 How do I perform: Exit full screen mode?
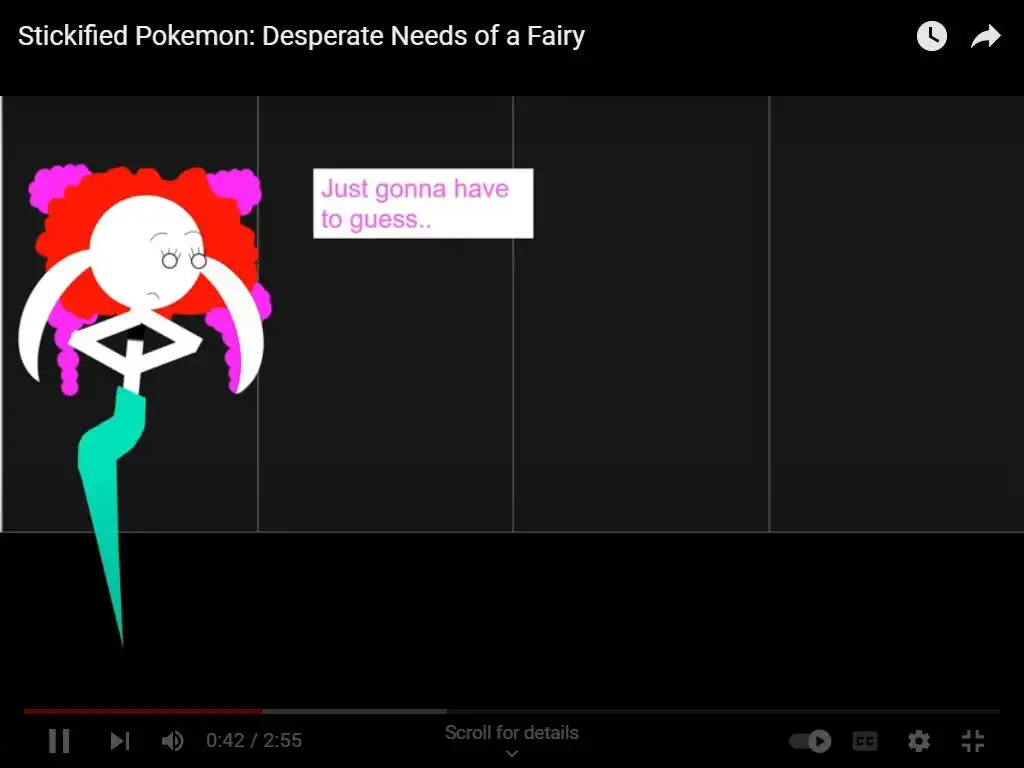pos(972,741)
